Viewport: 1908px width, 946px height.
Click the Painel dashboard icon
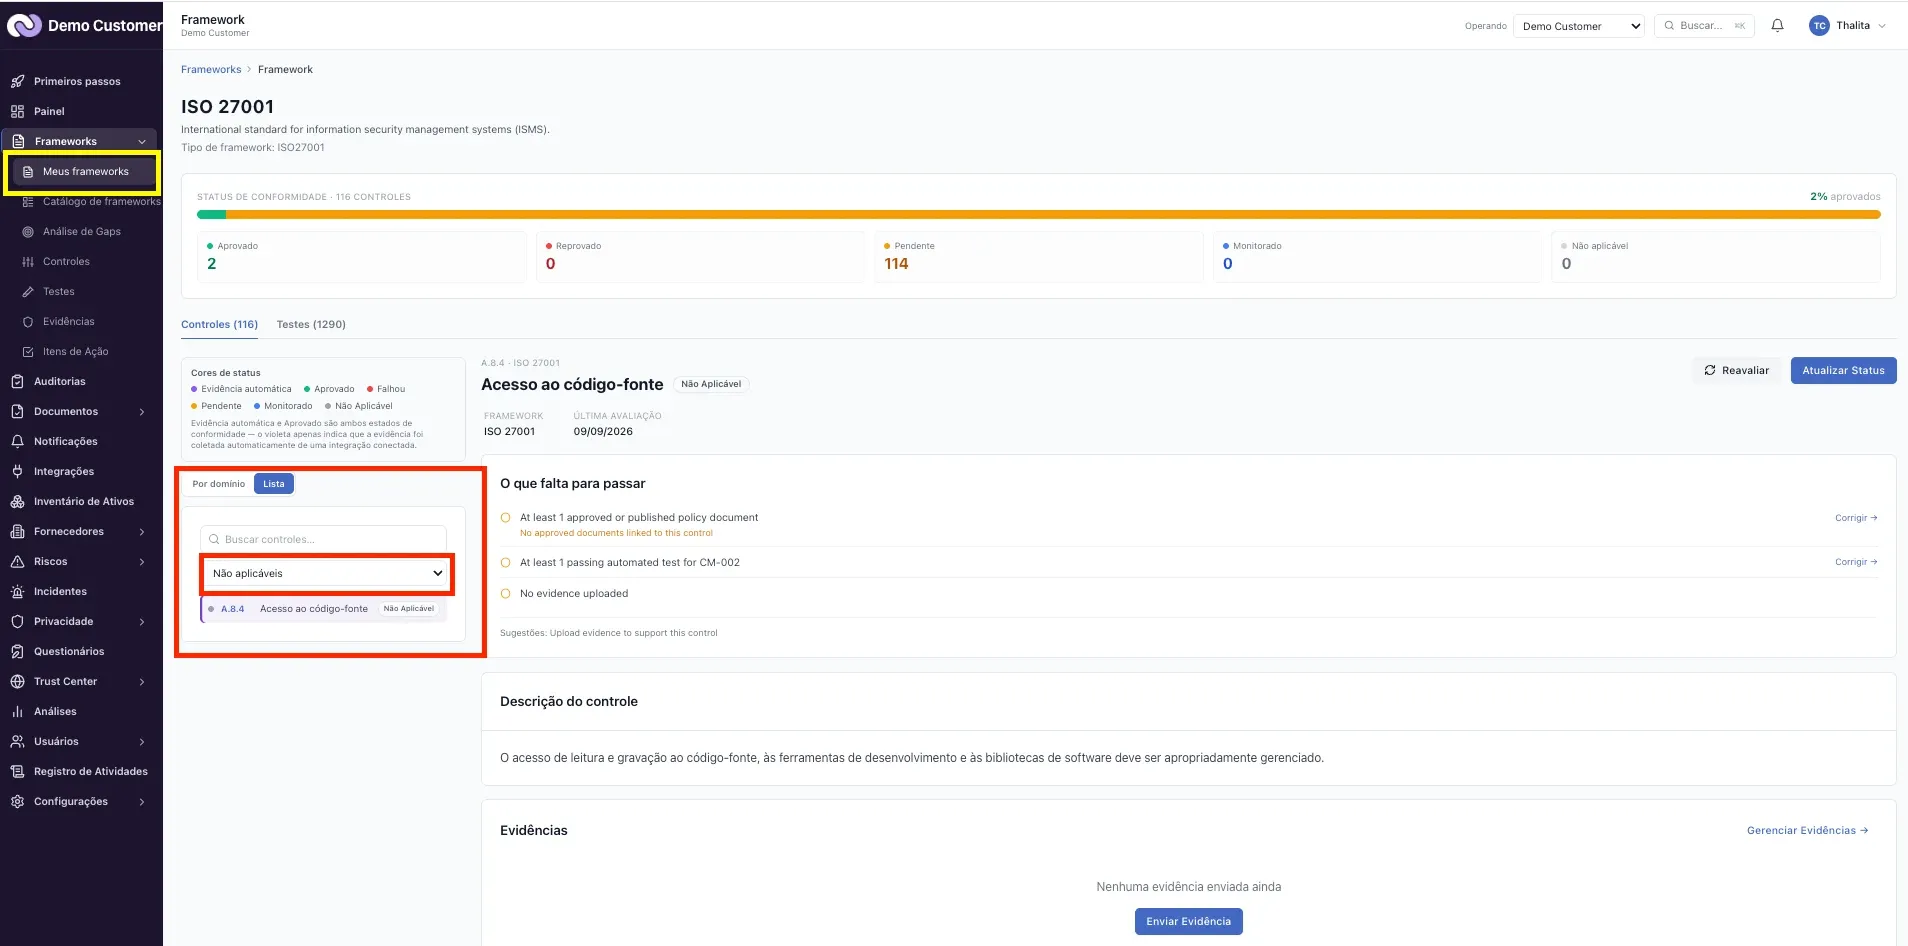click(x=17, y=111)
